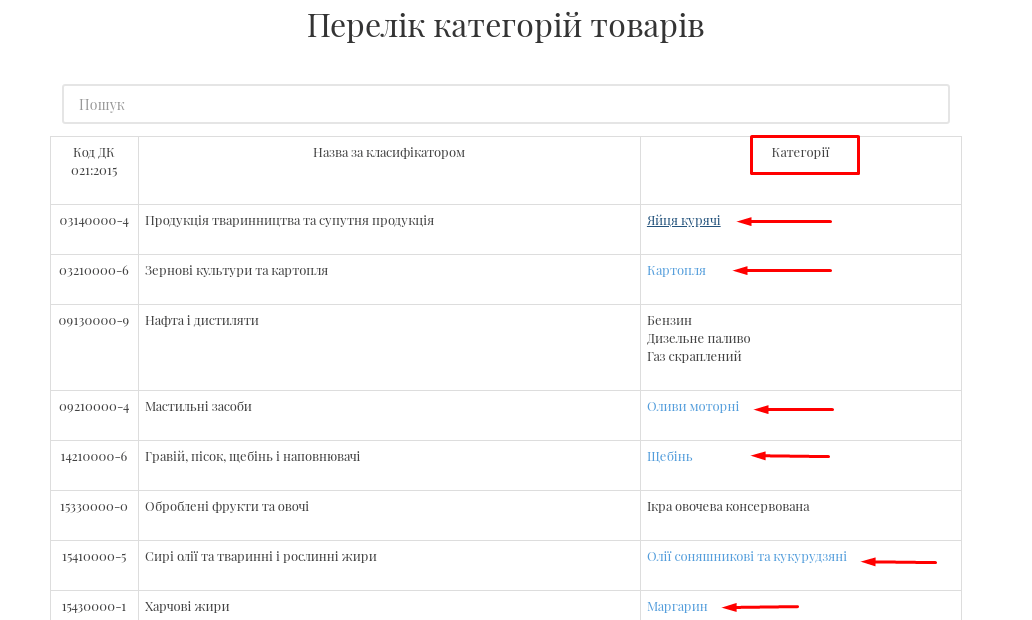
Task: Click Ікра овочева консервована category text
Action: (x=727, y=506)
